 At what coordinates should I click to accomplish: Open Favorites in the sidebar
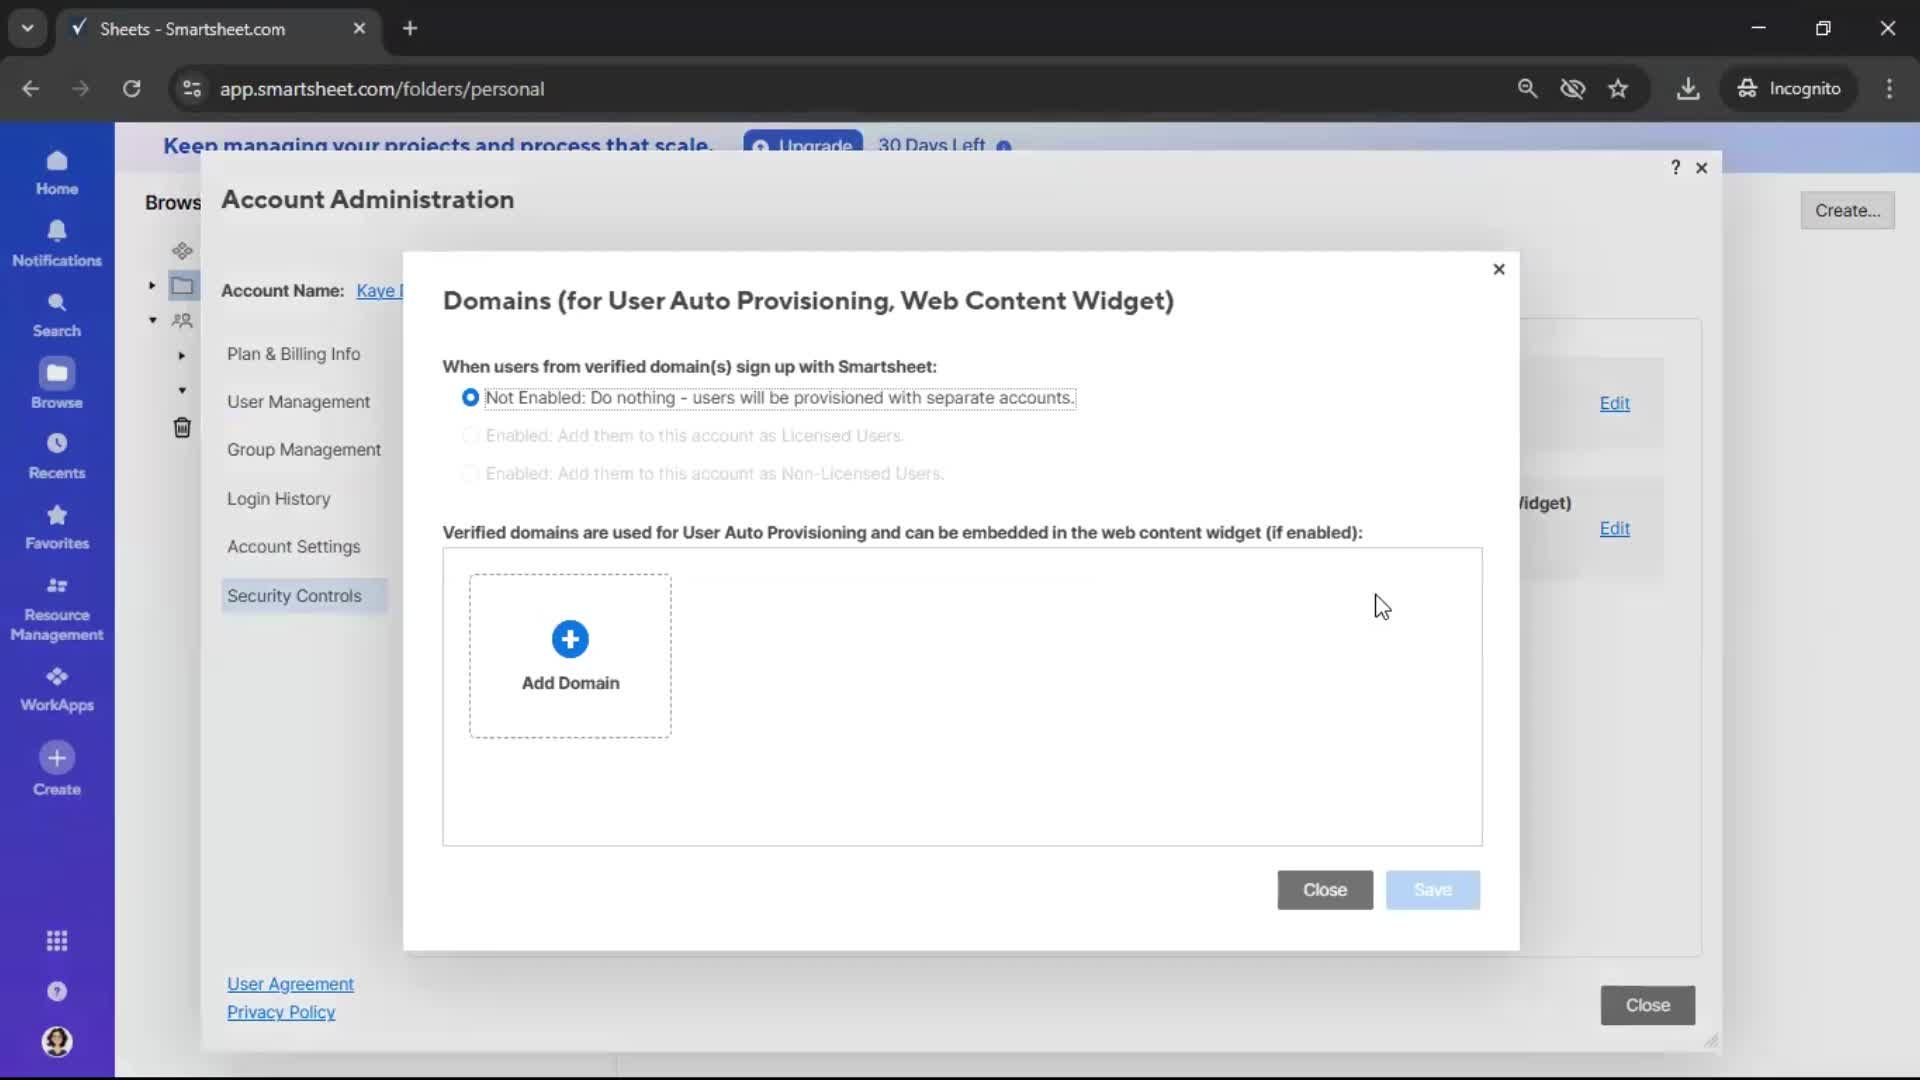[x=57, y=524]
